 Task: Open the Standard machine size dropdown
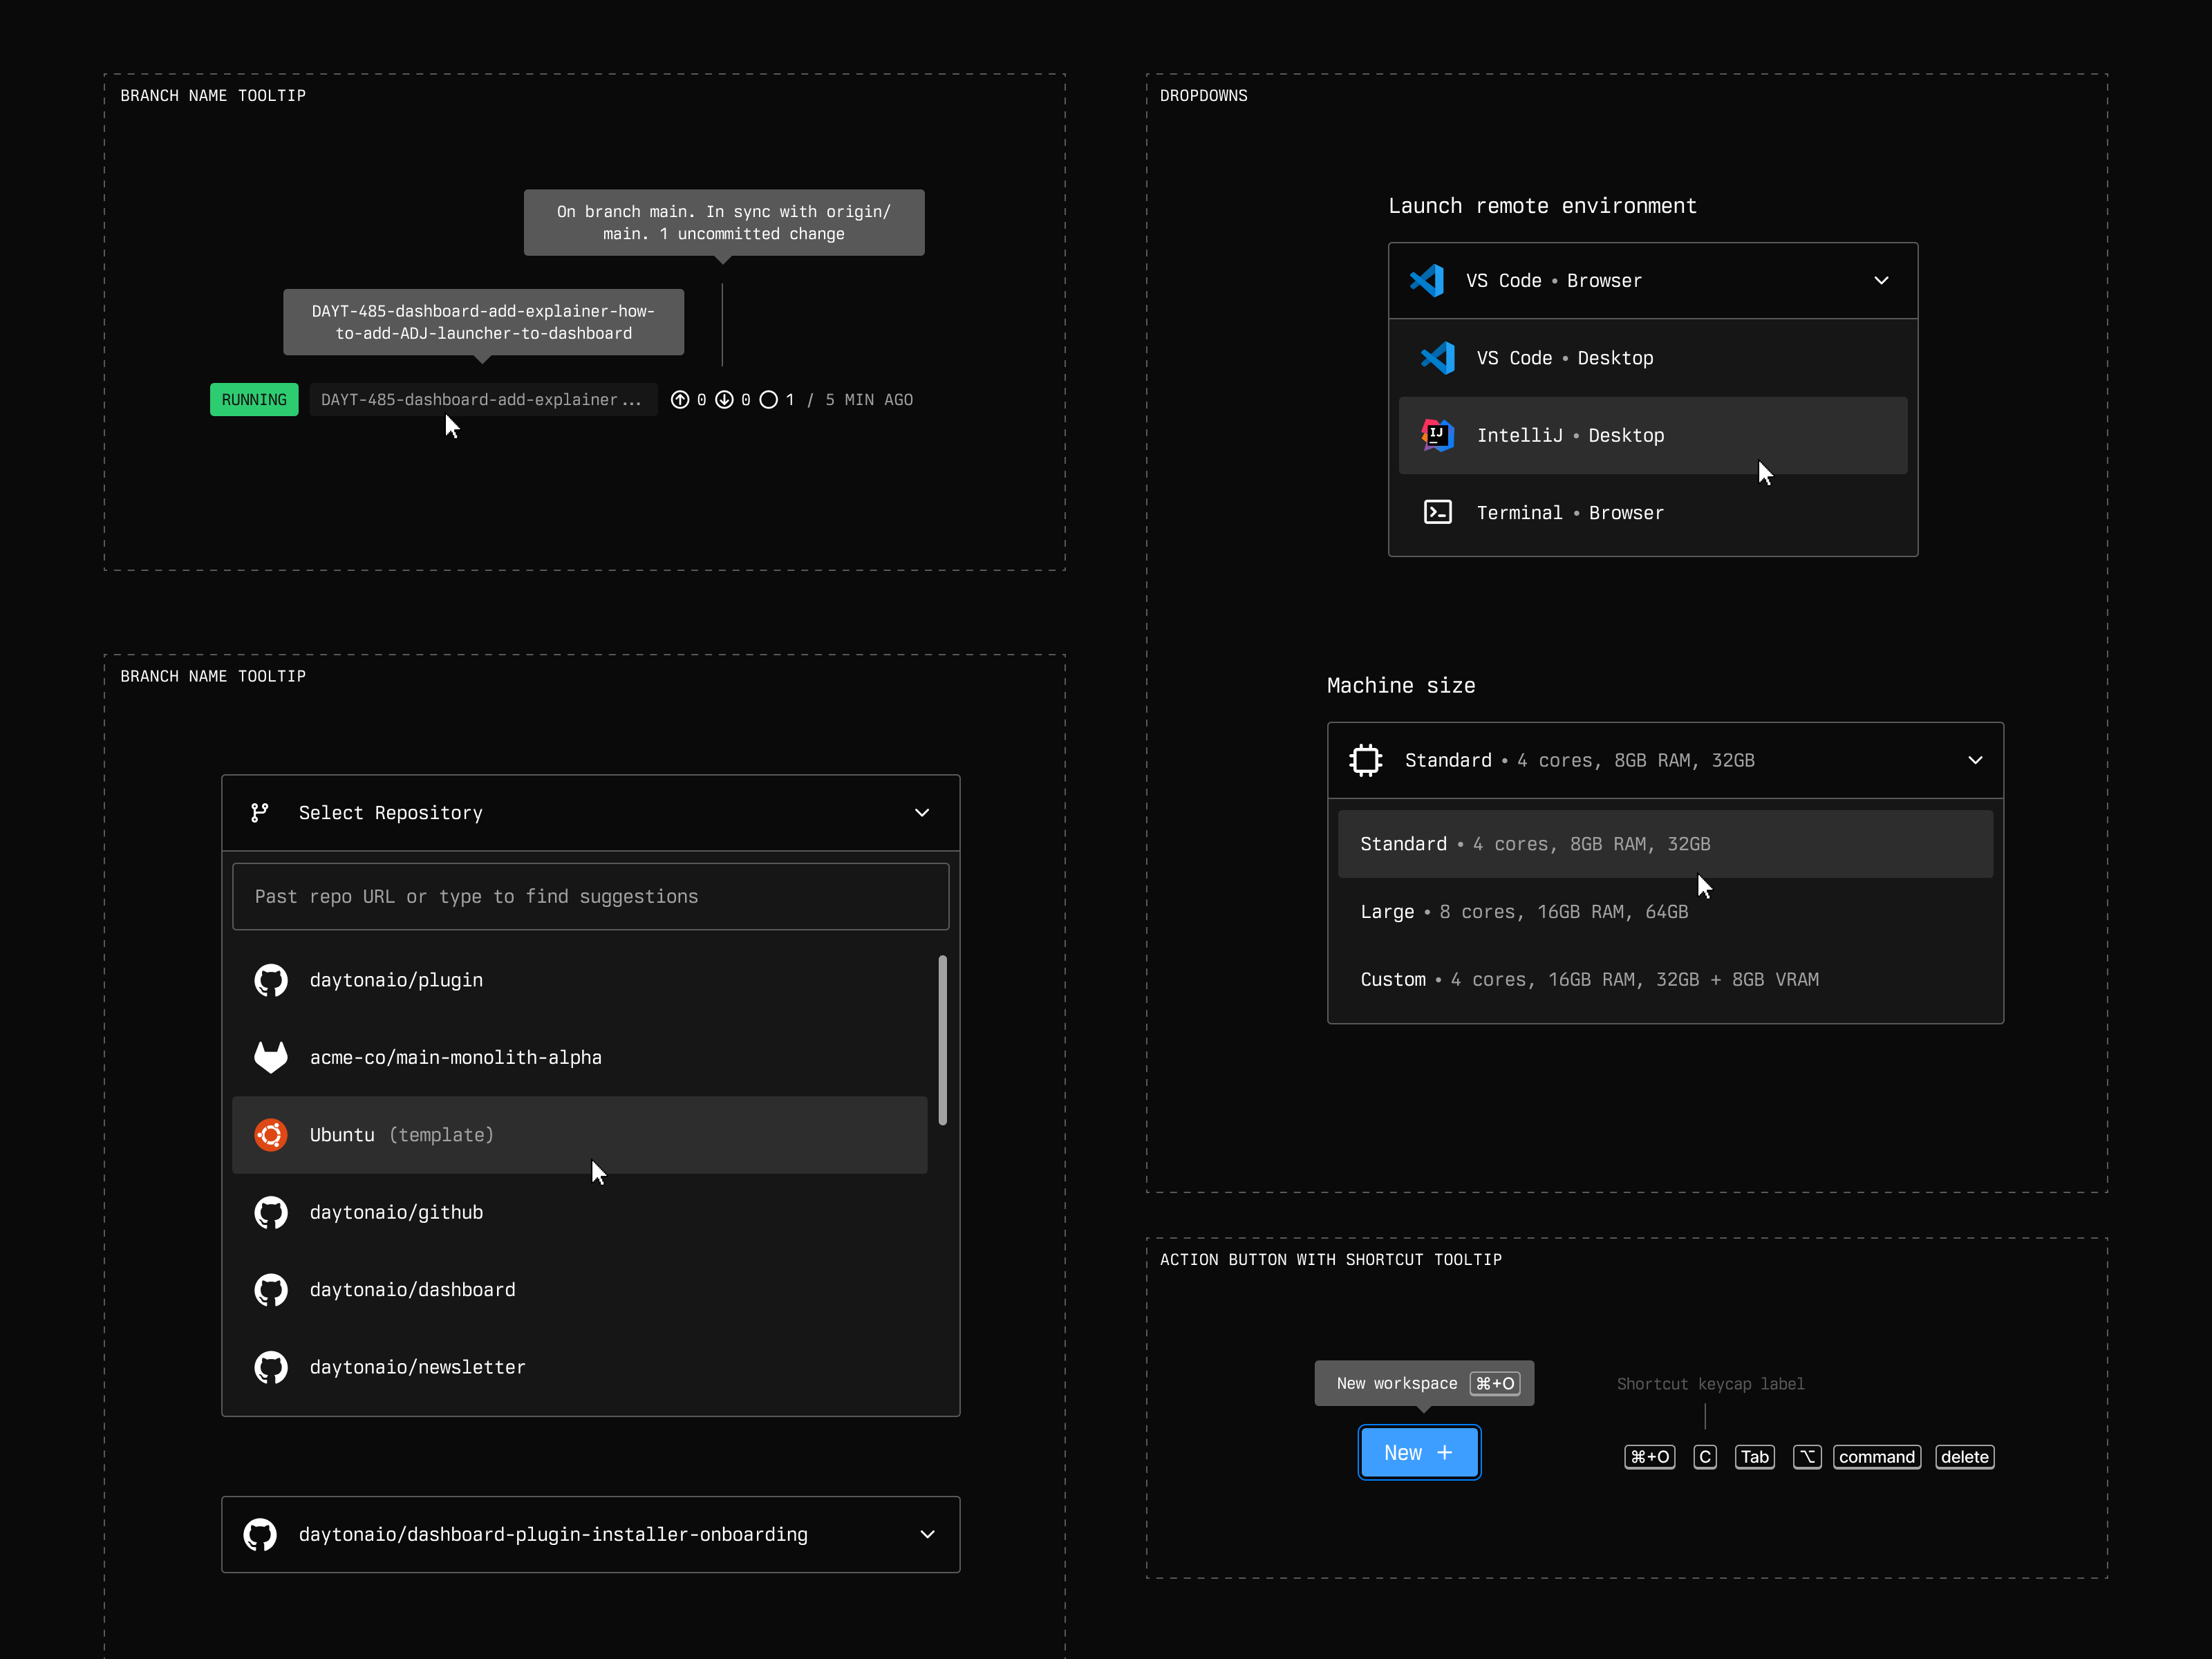pyautogui.click(x=1975, y=760)
